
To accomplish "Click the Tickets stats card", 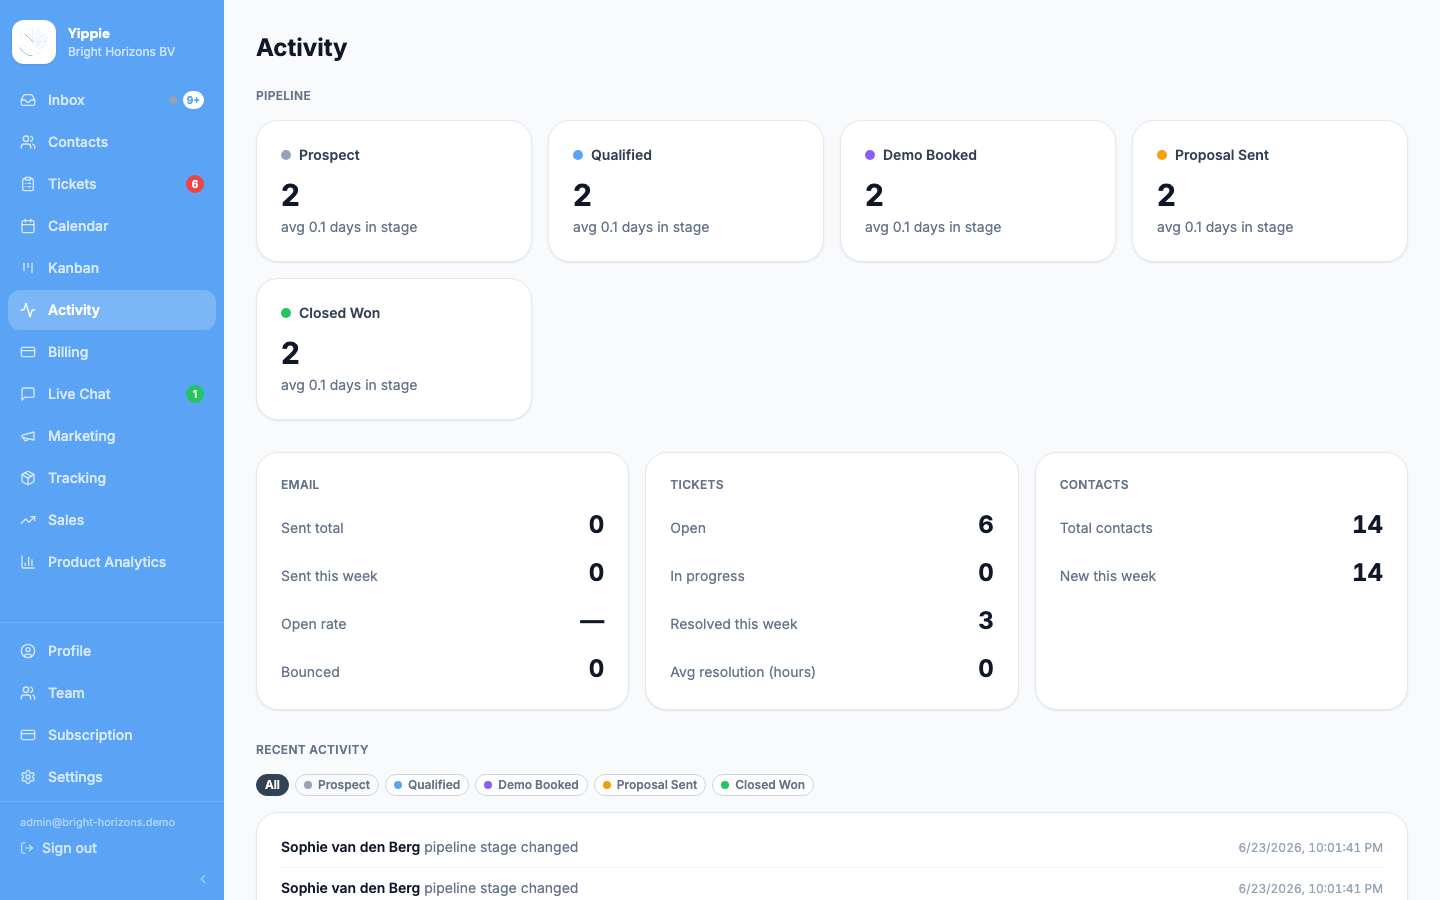I will pos(832,581).
